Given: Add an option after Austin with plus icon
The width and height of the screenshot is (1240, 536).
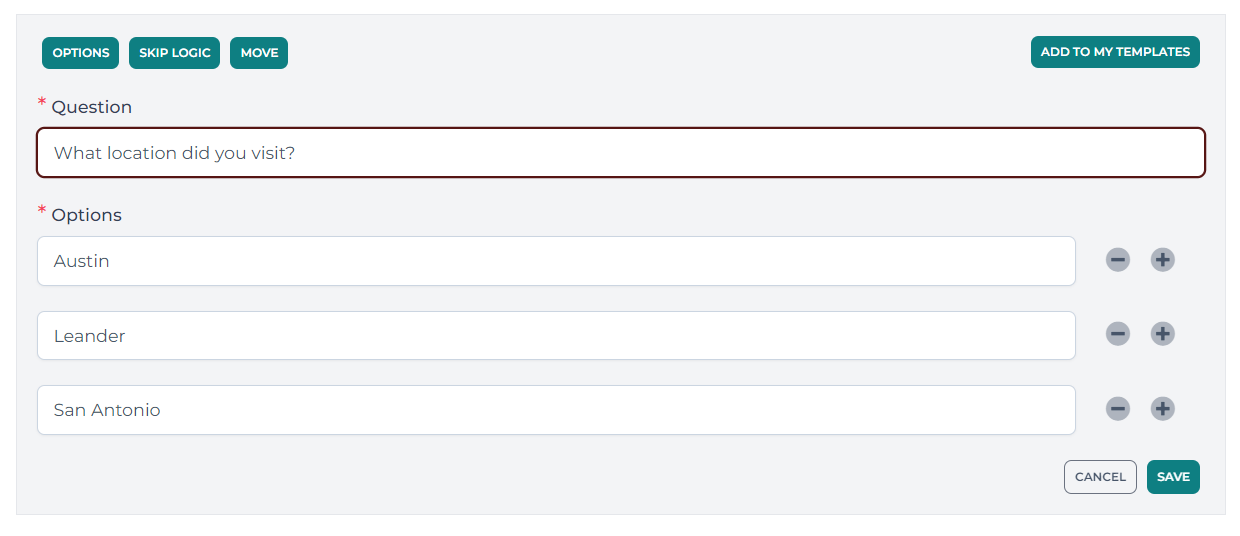Looking at the screenshot, I should (x=1162, y=260).
